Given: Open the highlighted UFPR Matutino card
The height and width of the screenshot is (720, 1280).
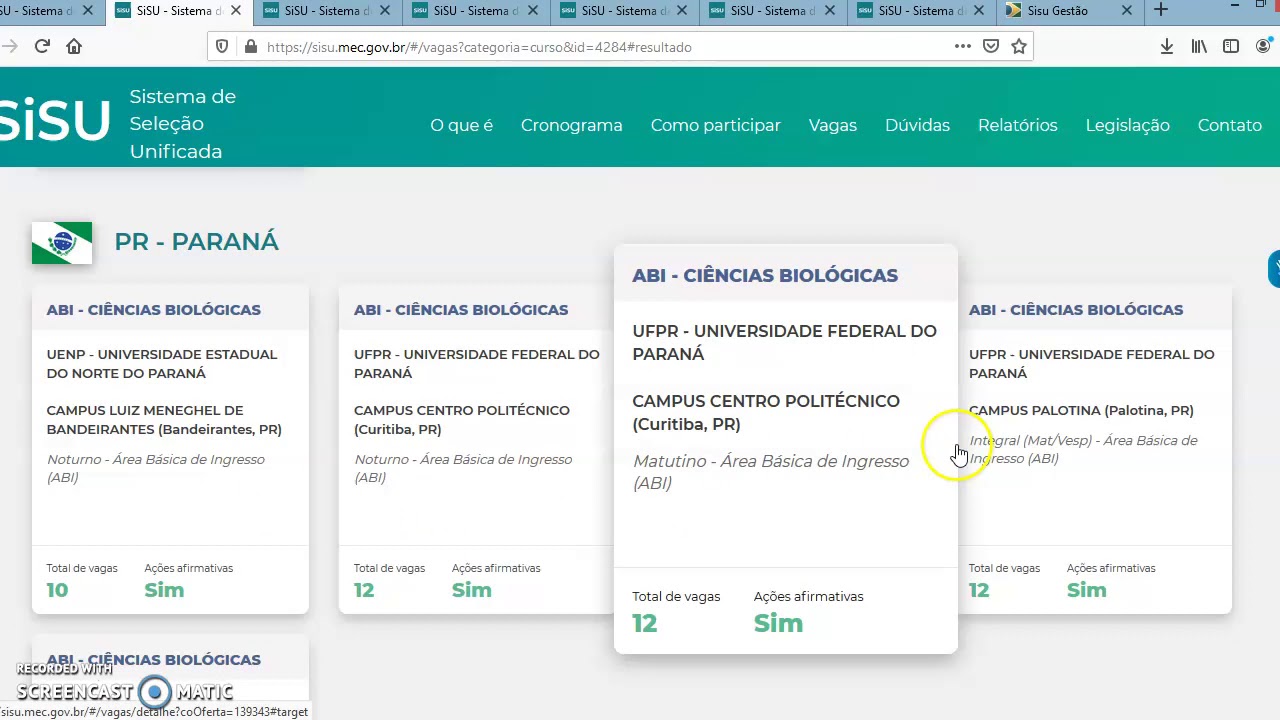Looking at the screenshot, I should (785, 449).
